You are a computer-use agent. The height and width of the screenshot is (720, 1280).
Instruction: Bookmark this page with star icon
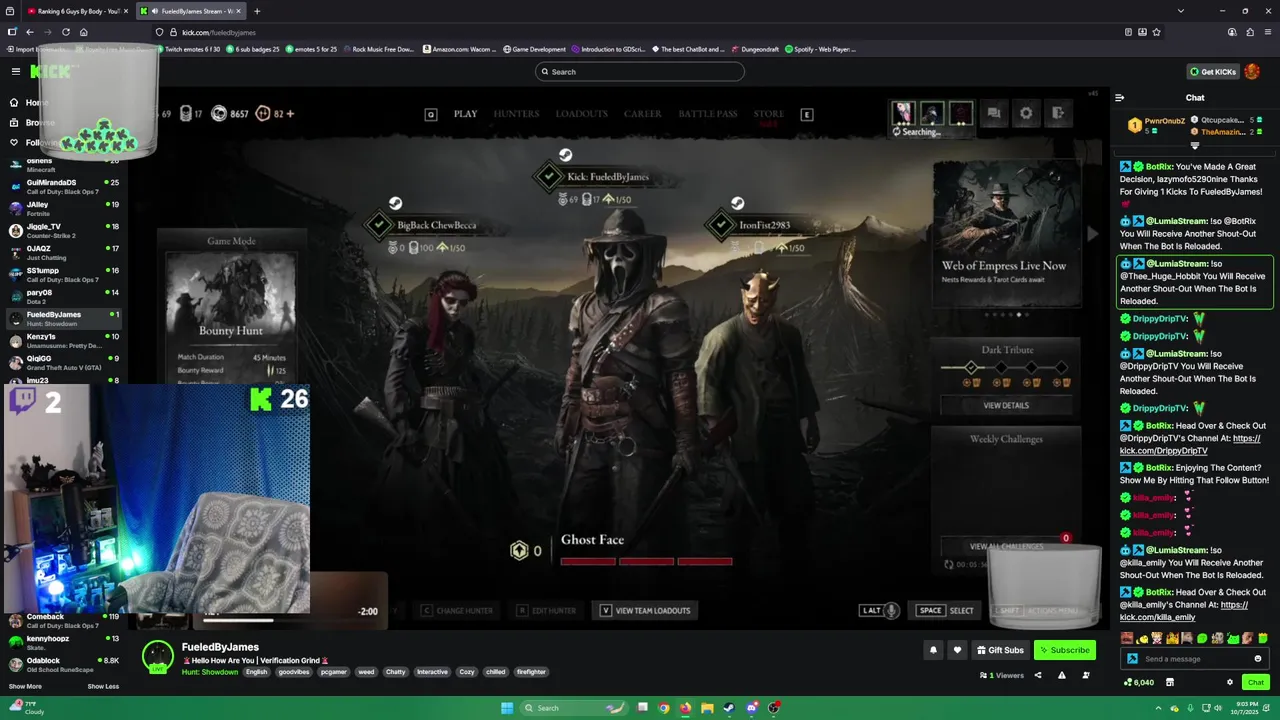[x=1156, y=32]
